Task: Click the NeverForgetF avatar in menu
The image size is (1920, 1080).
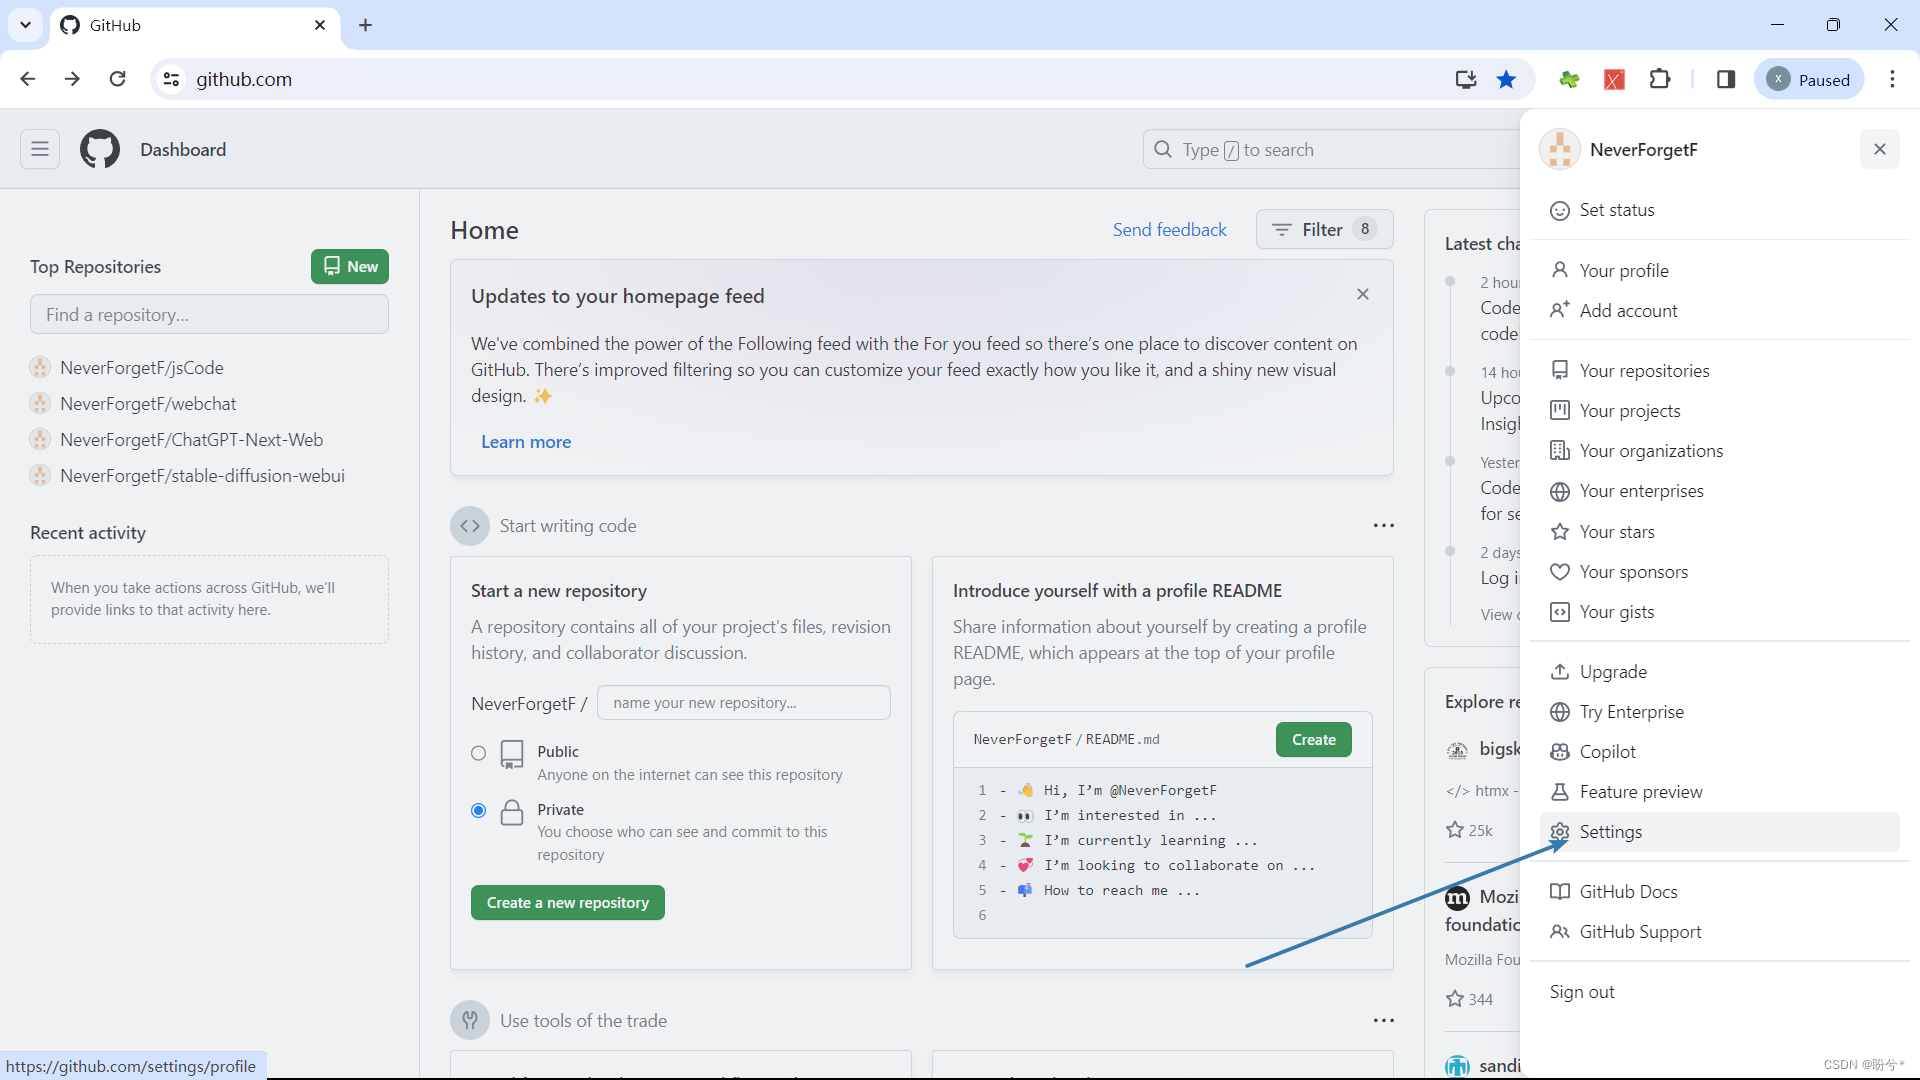Action: 1560,149
